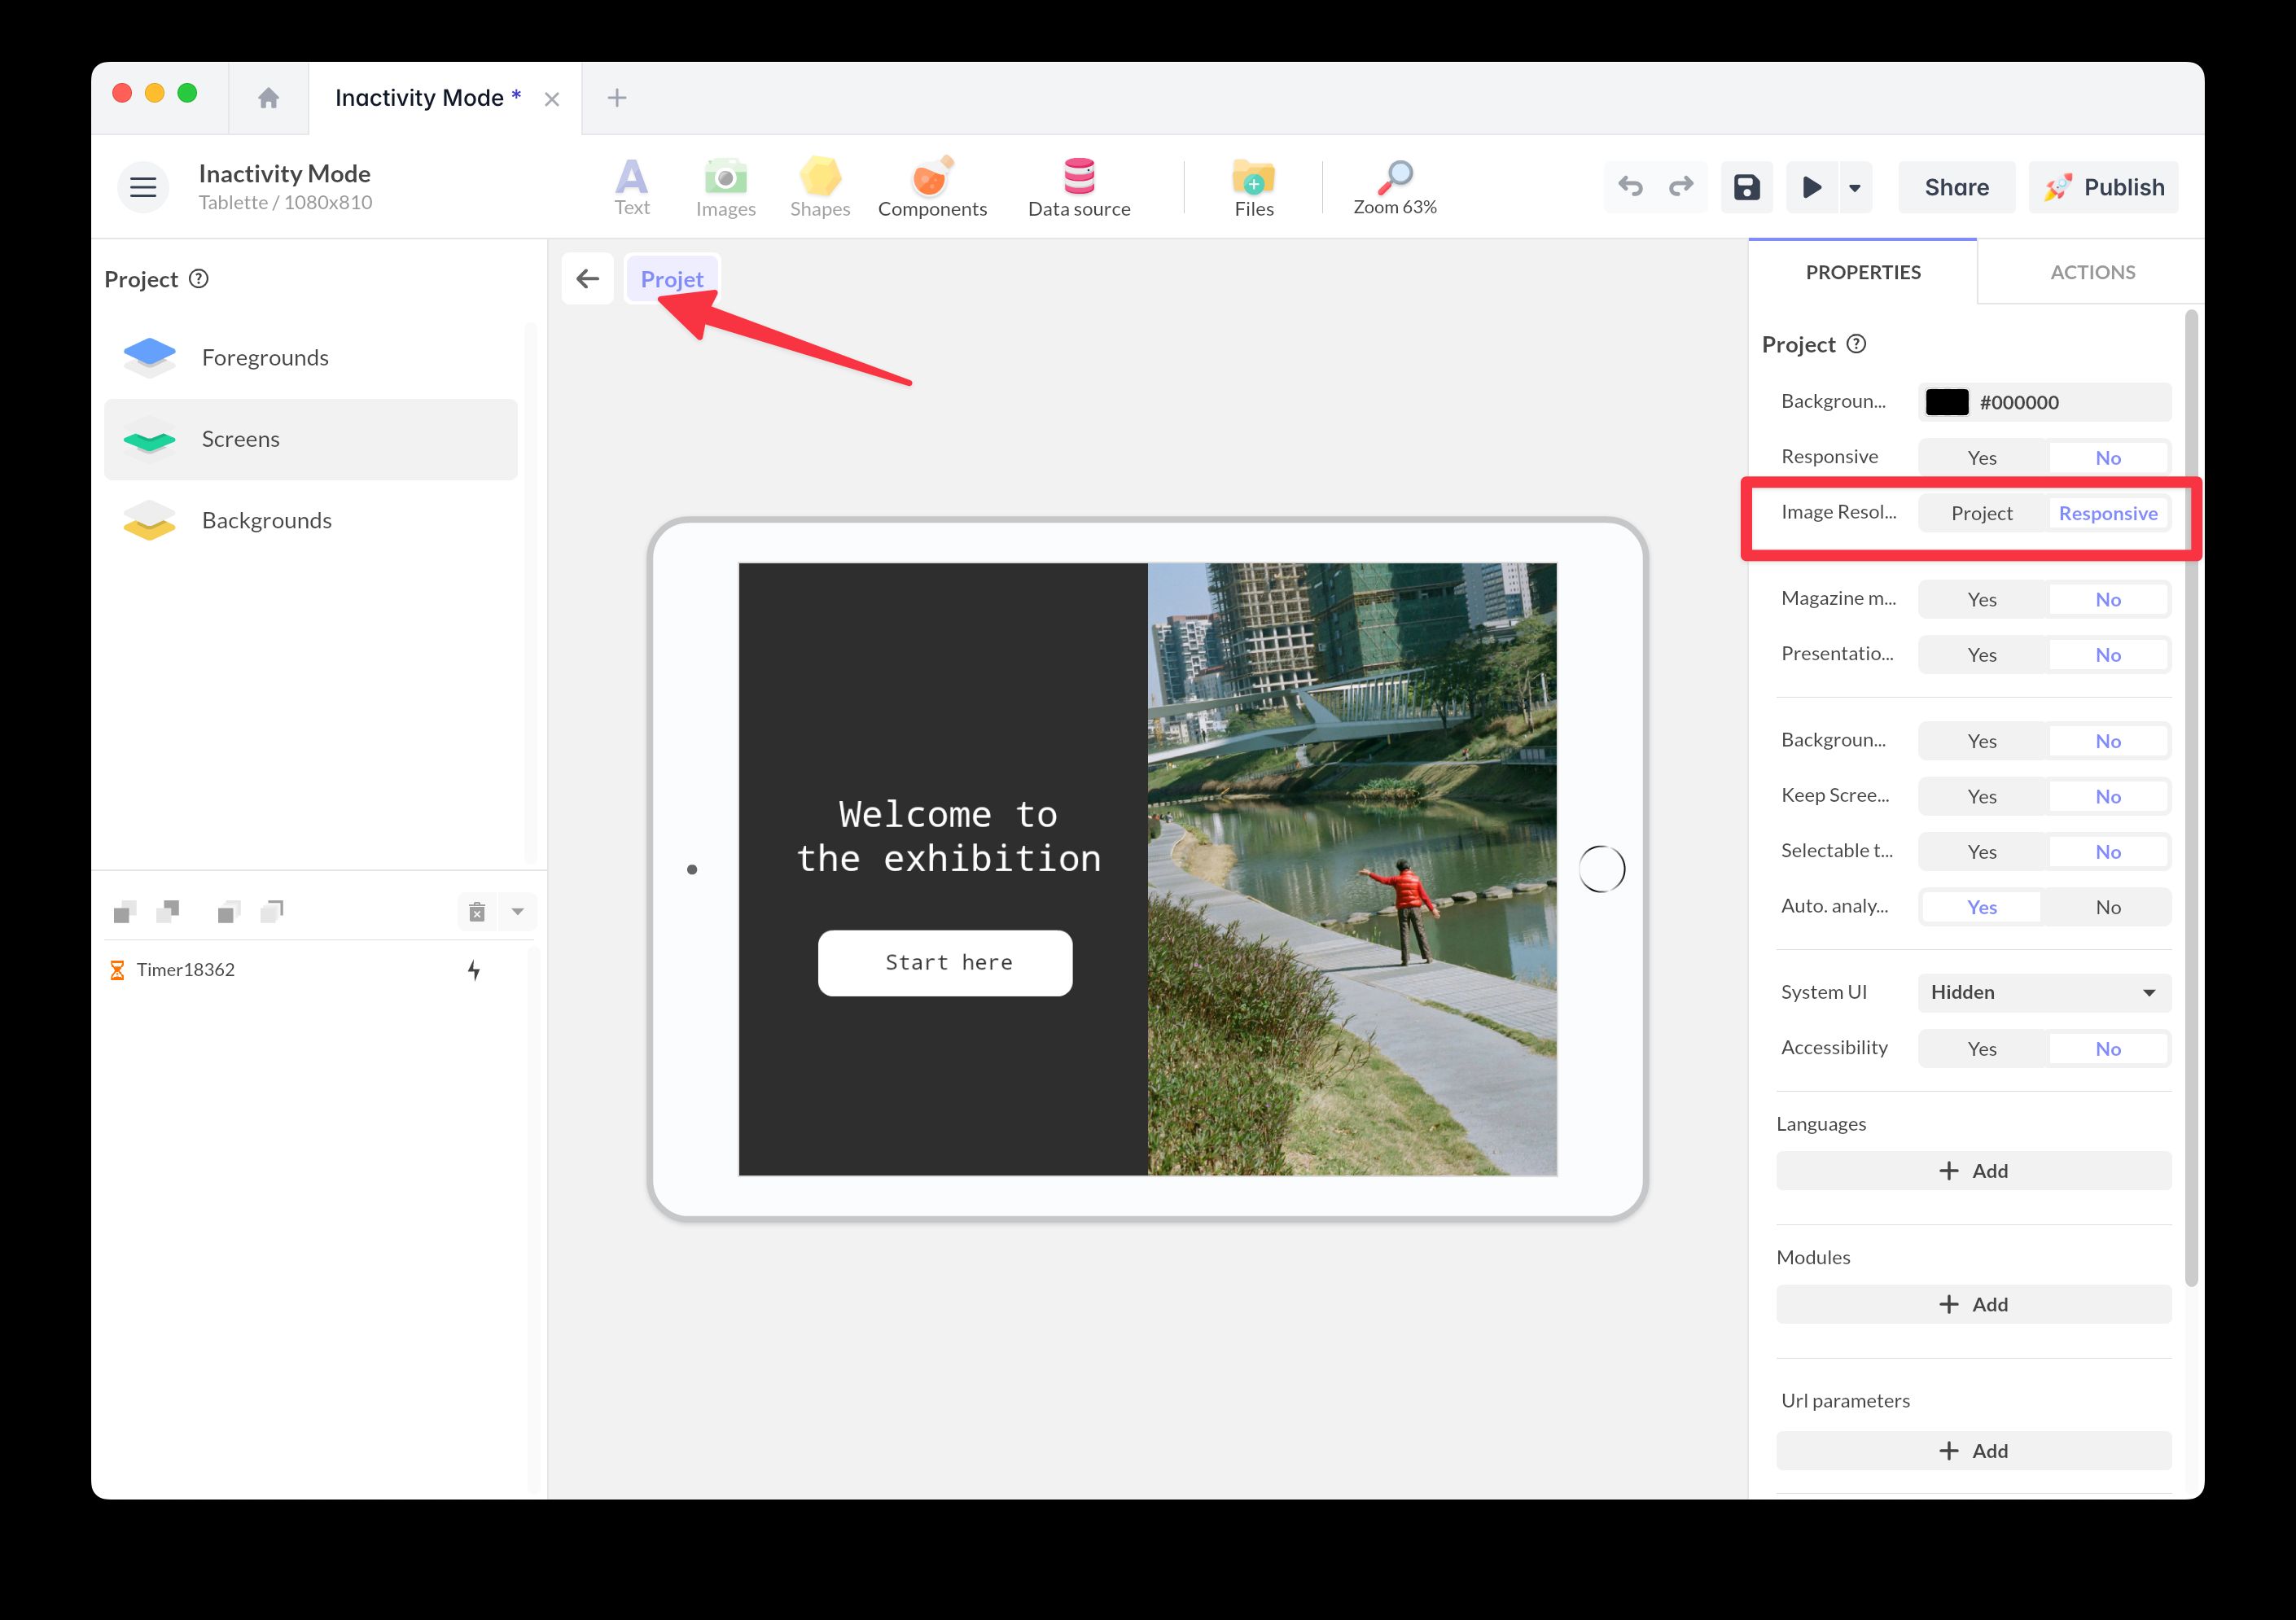This screenshot has width=2296, height=1620.
Task: Click the Zoom 63% magnifier icon
Action: point(1394,178)
